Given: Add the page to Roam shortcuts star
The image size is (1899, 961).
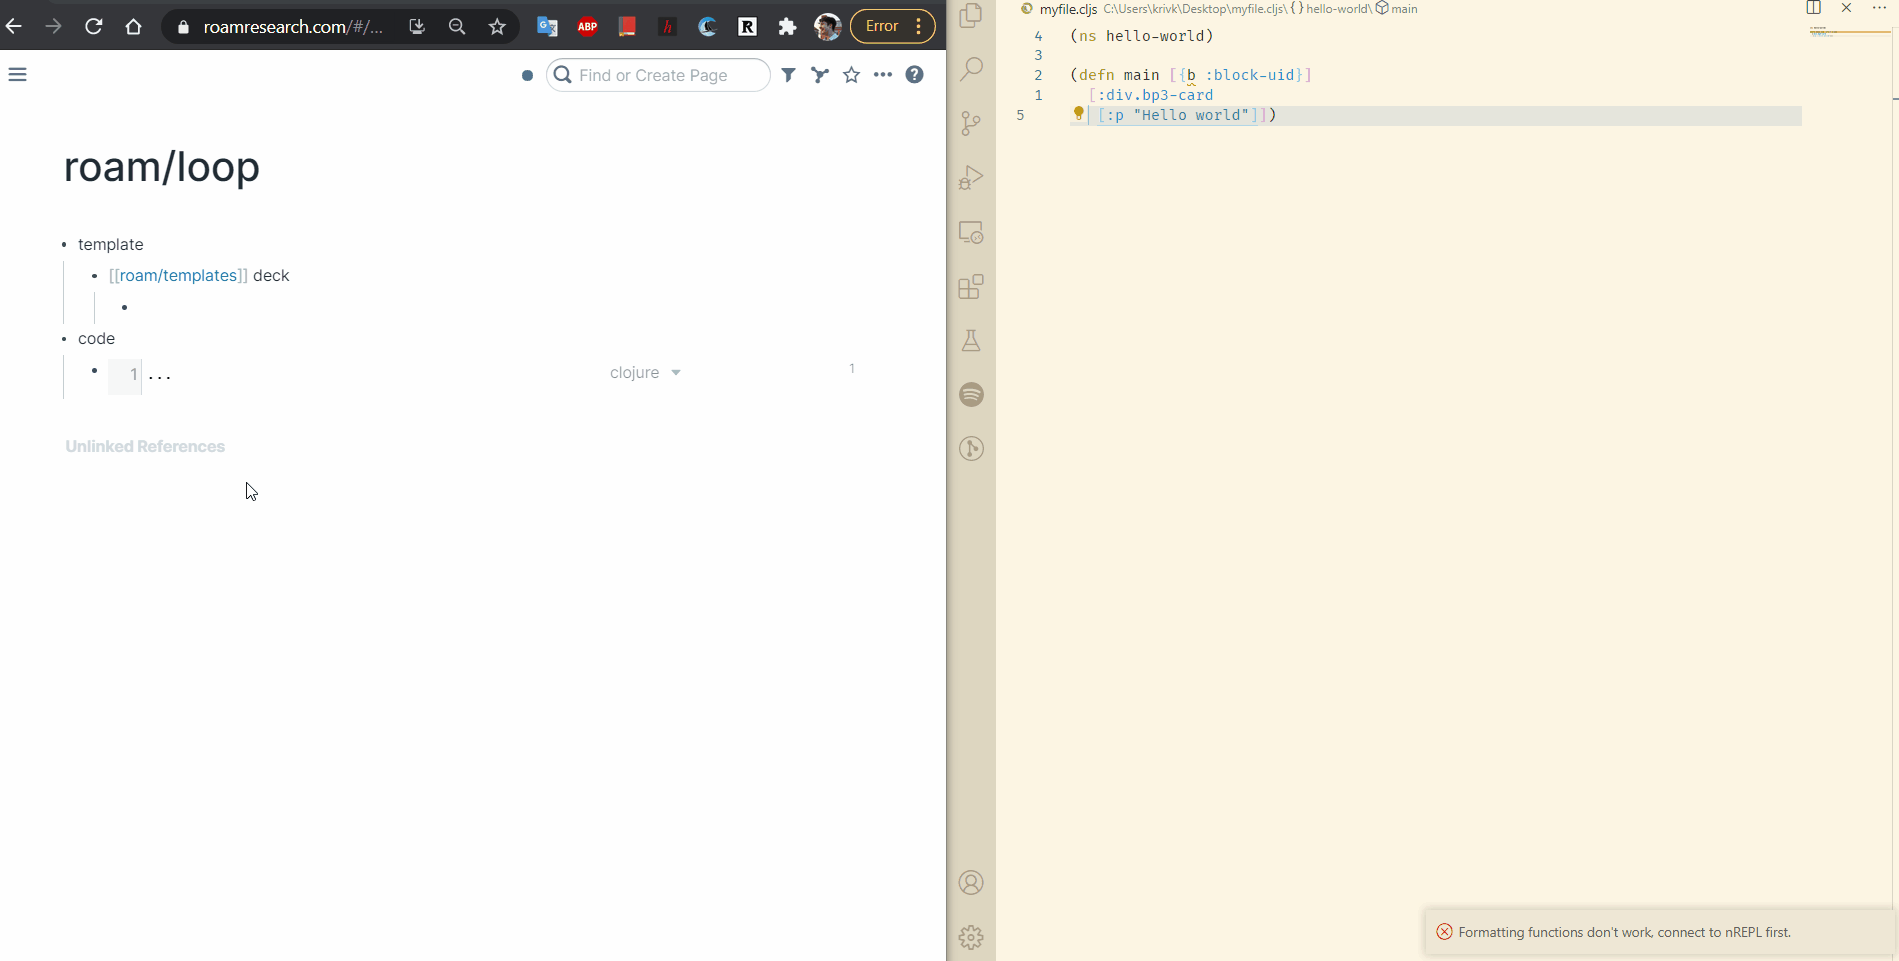Looking at the screenshot, I should [x=851, y=75].
